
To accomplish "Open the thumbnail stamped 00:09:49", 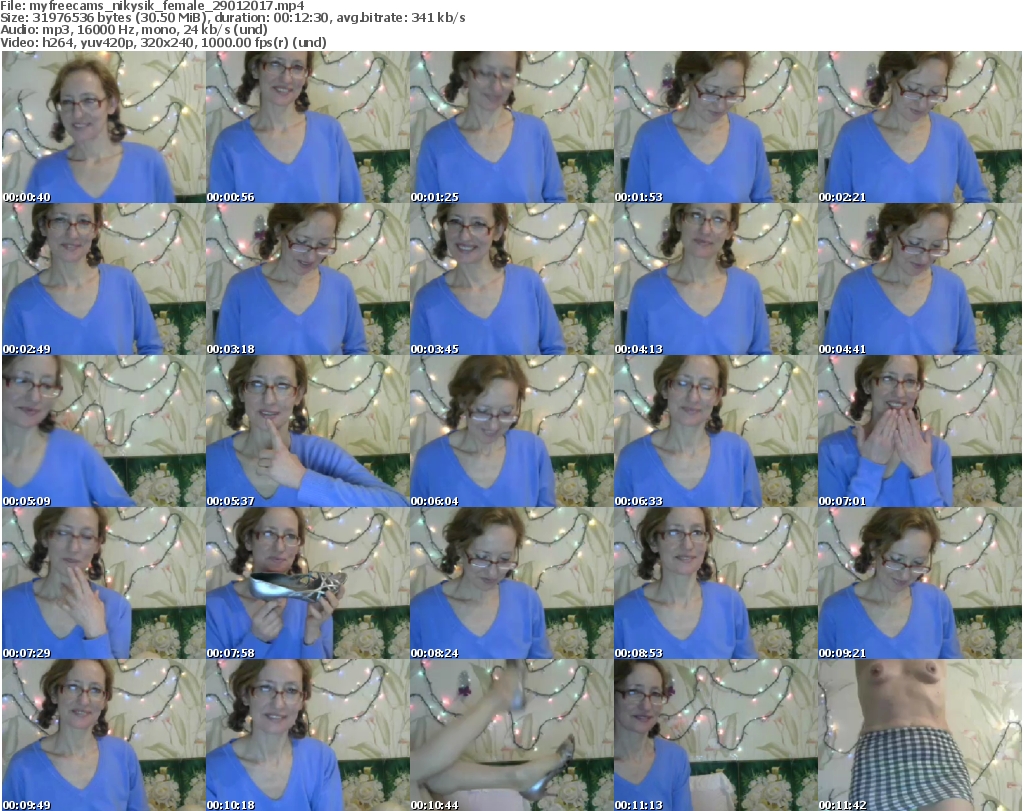I will pyautogui.click(x=104, y=735).
